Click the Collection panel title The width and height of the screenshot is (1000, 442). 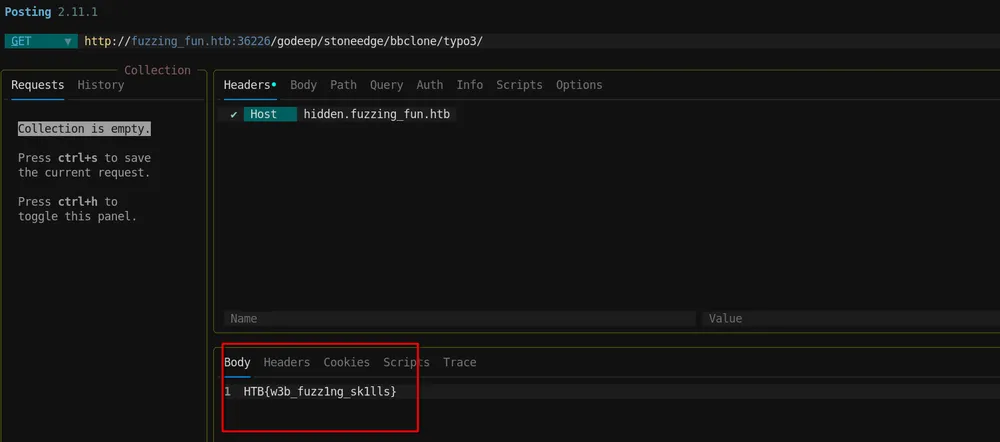pyautogui.click(x=158, y=70)
